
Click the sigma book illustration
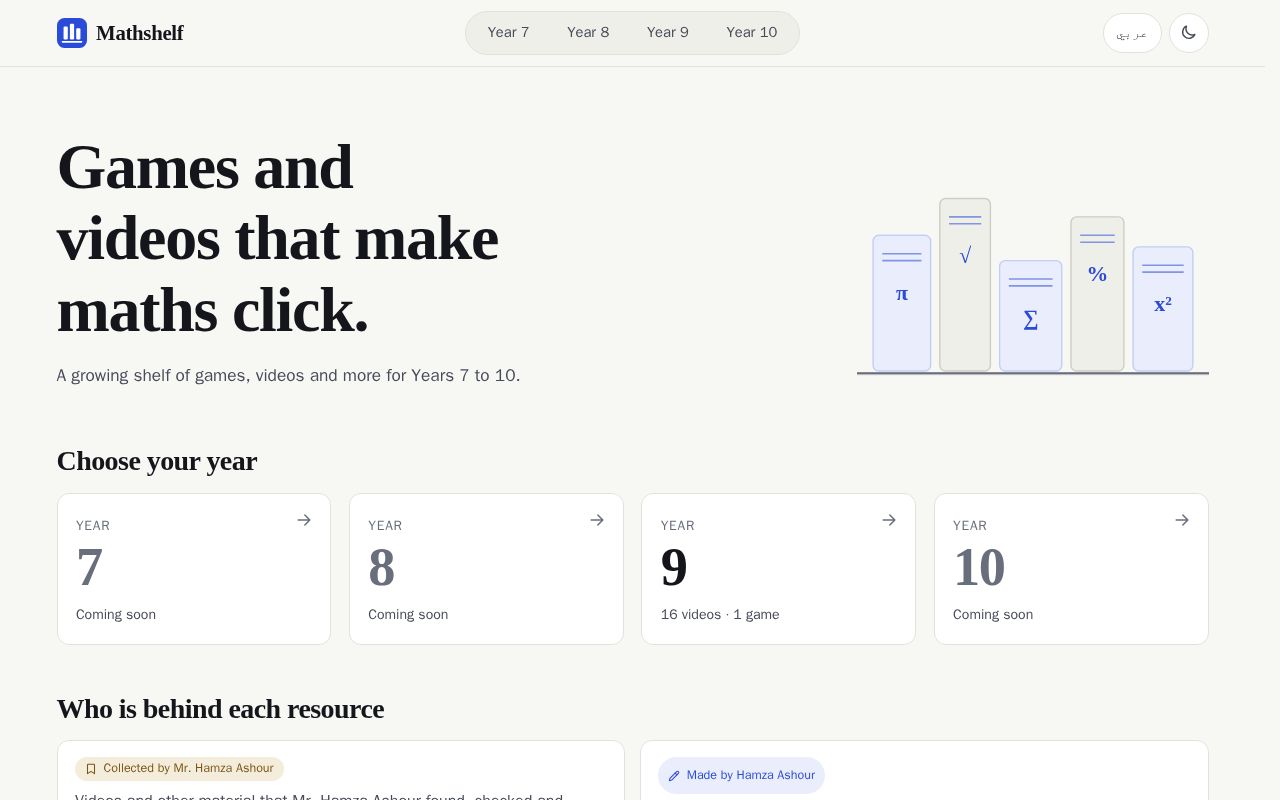coord(1030,316)
